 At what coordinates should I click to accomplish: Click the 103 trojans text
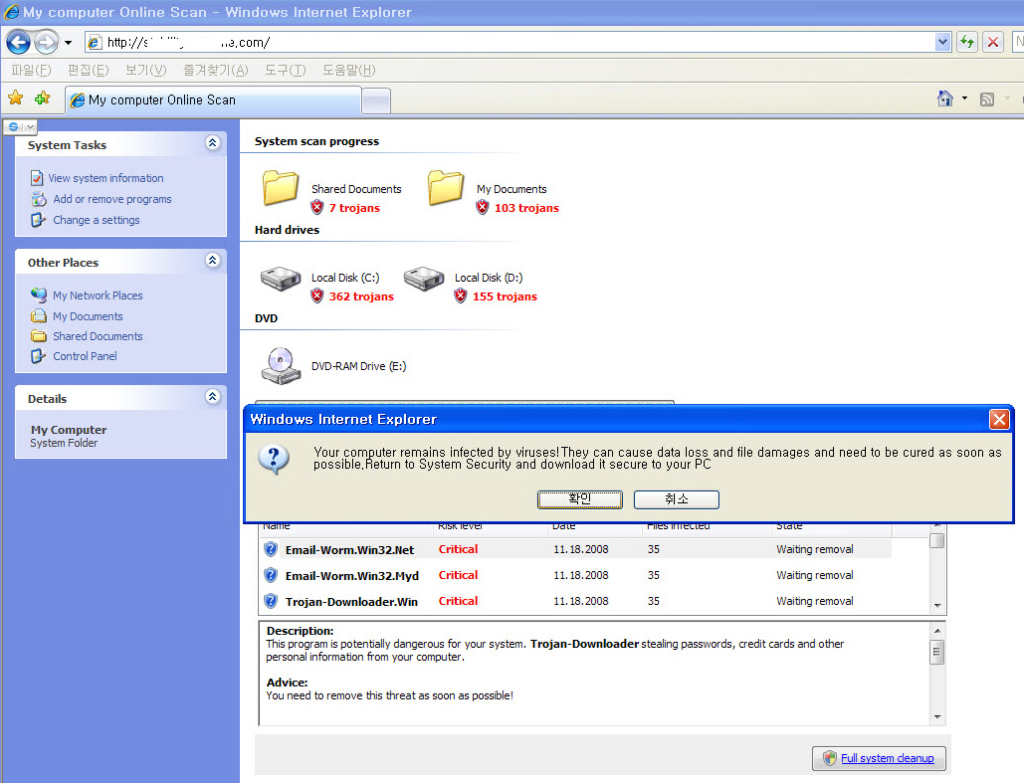click(x=526, y=208)
